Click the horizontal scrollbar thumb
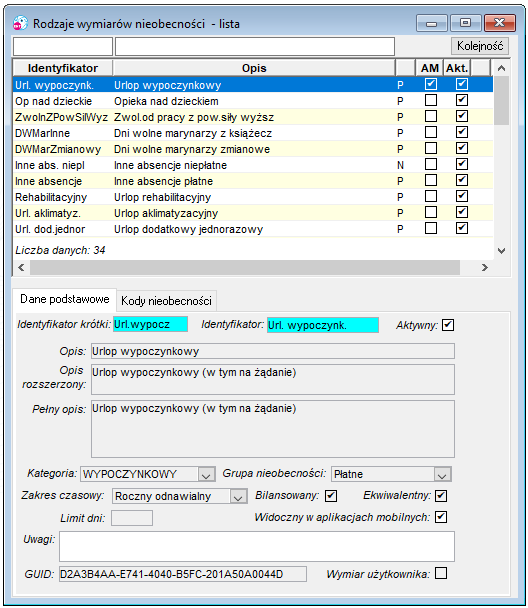Screen dimensions: 528x608 pyautogui.click(x=245, y=268)
